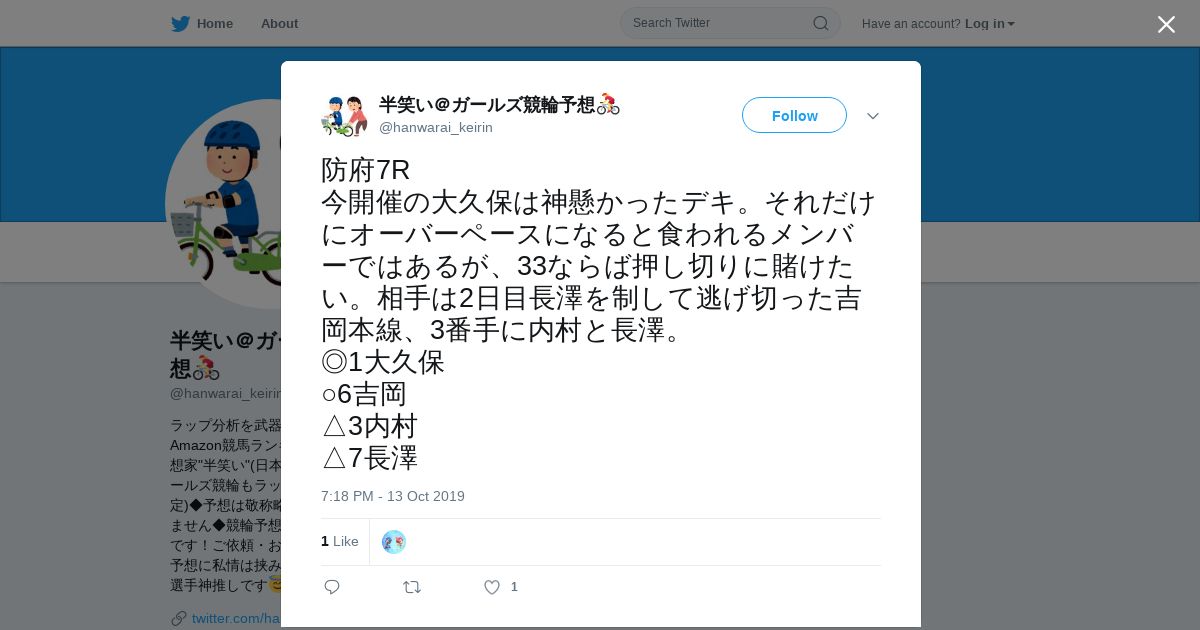Close the tweet overlay with X
Screen dimensions: 1200x630
point(1166,24)
